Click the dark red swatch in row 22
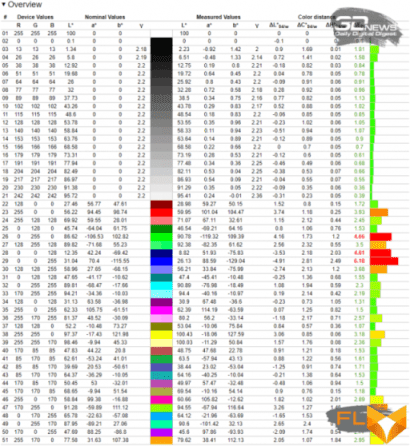Screen dimensions: 410x446 point(161,204)
